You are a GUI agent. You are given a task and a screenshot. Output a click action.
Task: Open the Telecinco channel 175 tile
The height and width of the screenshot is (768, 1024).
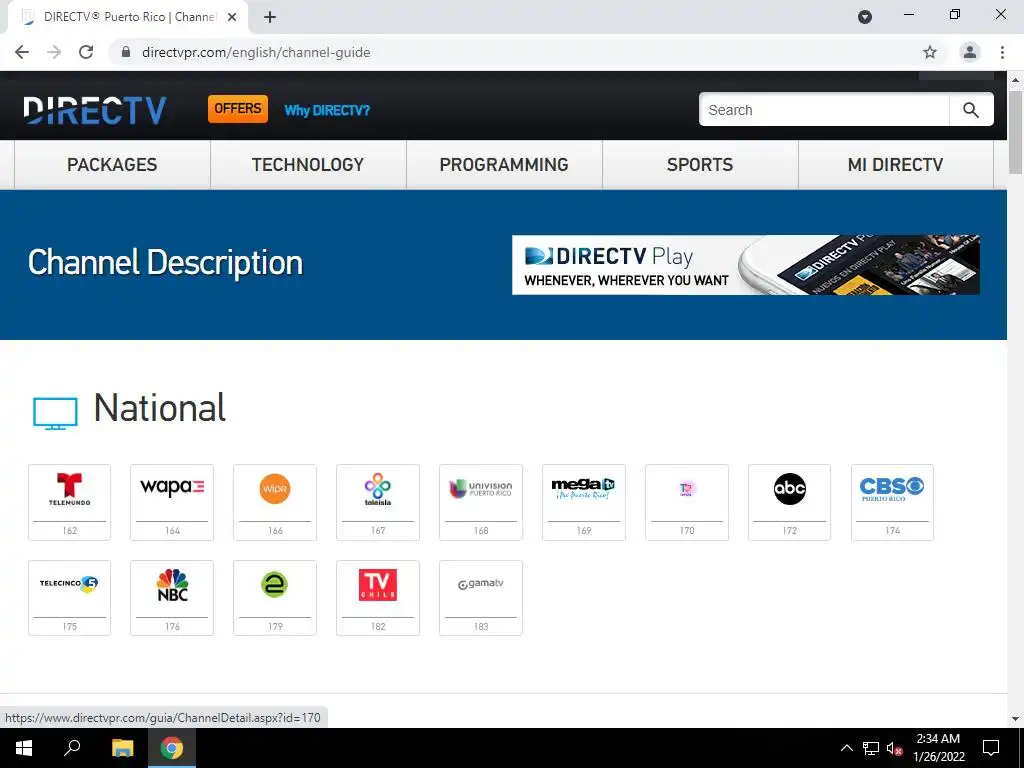pyautogui.click(x=69, y=598)
